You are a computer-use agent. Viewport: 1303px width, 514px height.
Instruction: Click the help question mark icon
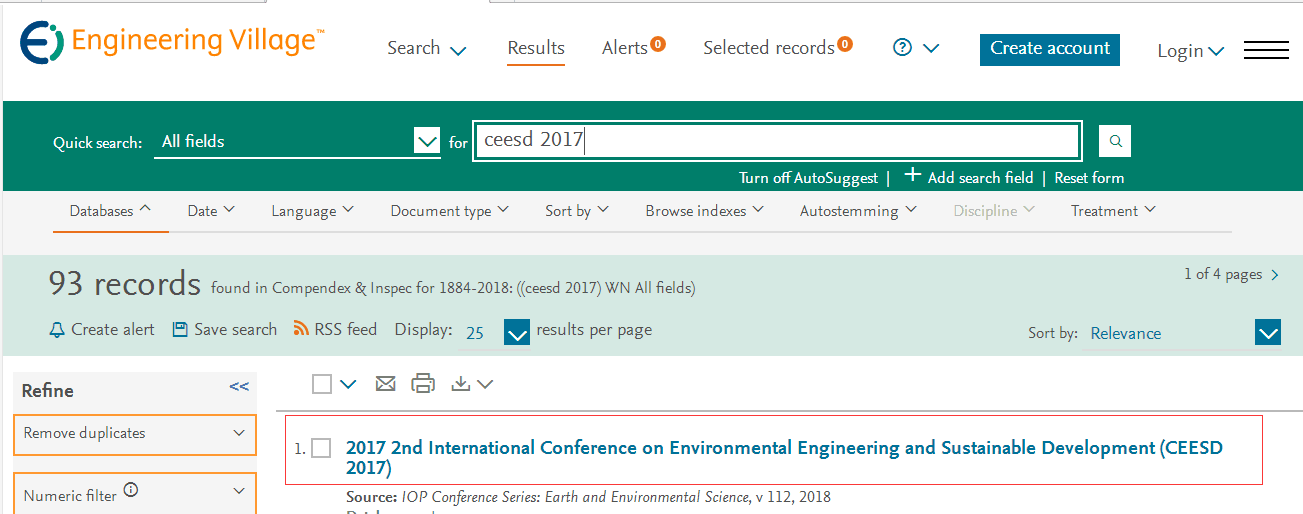click(x=902, y=48)
